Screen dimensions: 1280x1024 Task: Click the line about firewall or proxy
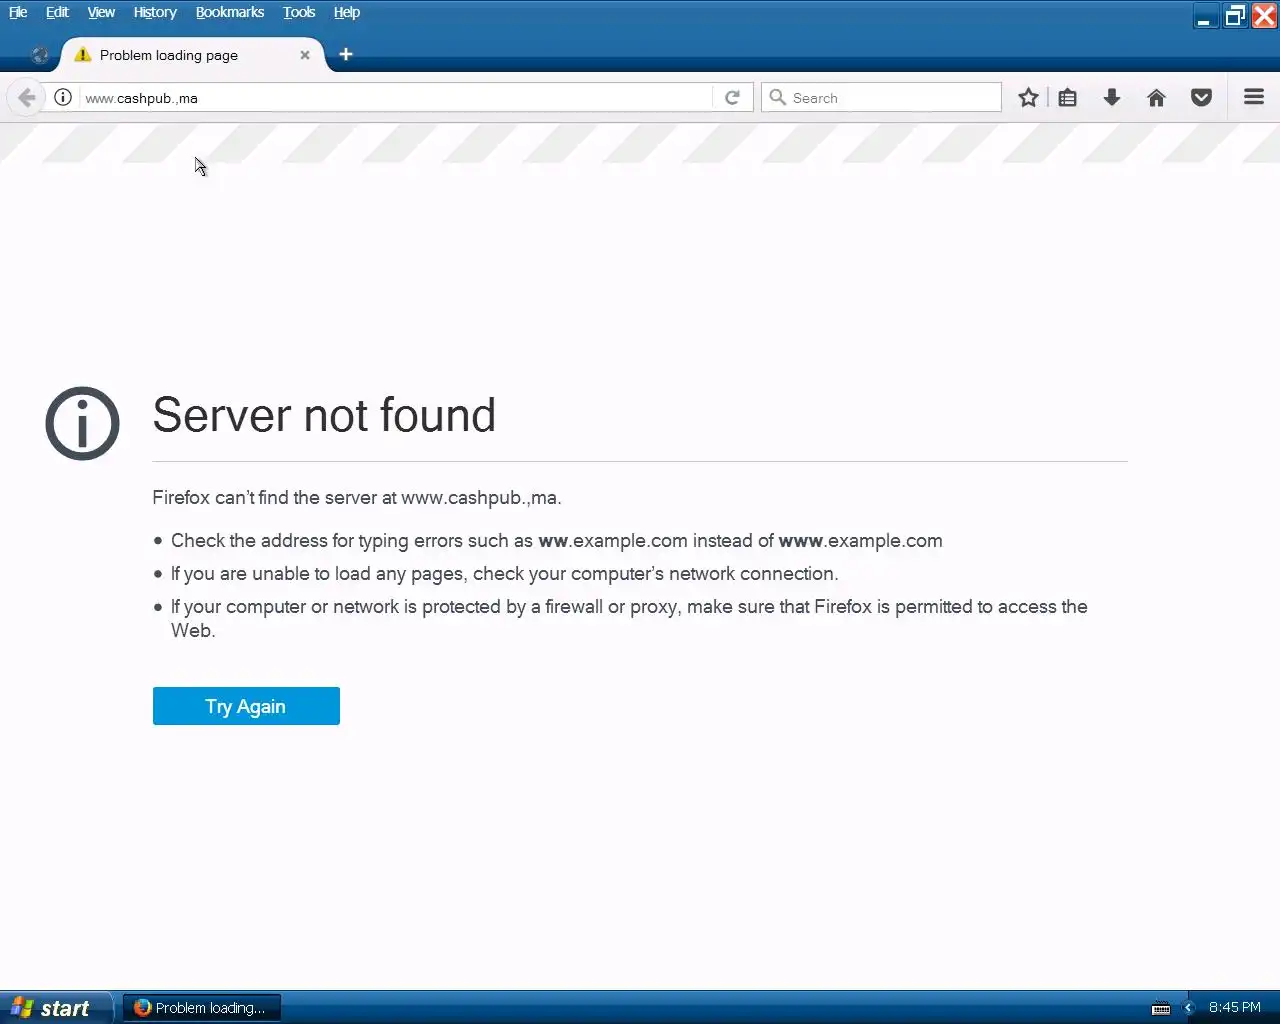coord(629,618)
